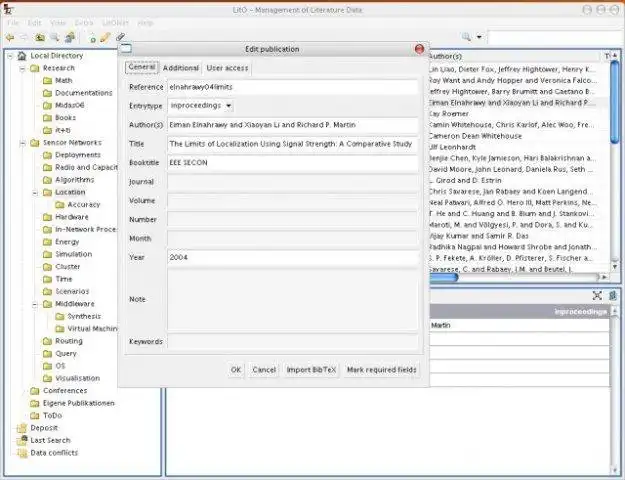Click the Title input field
Image resolution: width=625 pixels, height=480 pixels.
[293, 144]
